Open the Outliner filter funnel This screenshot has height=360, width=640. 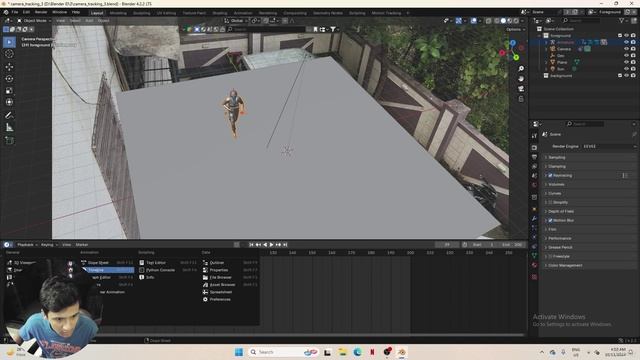click(x=622, y=20)
